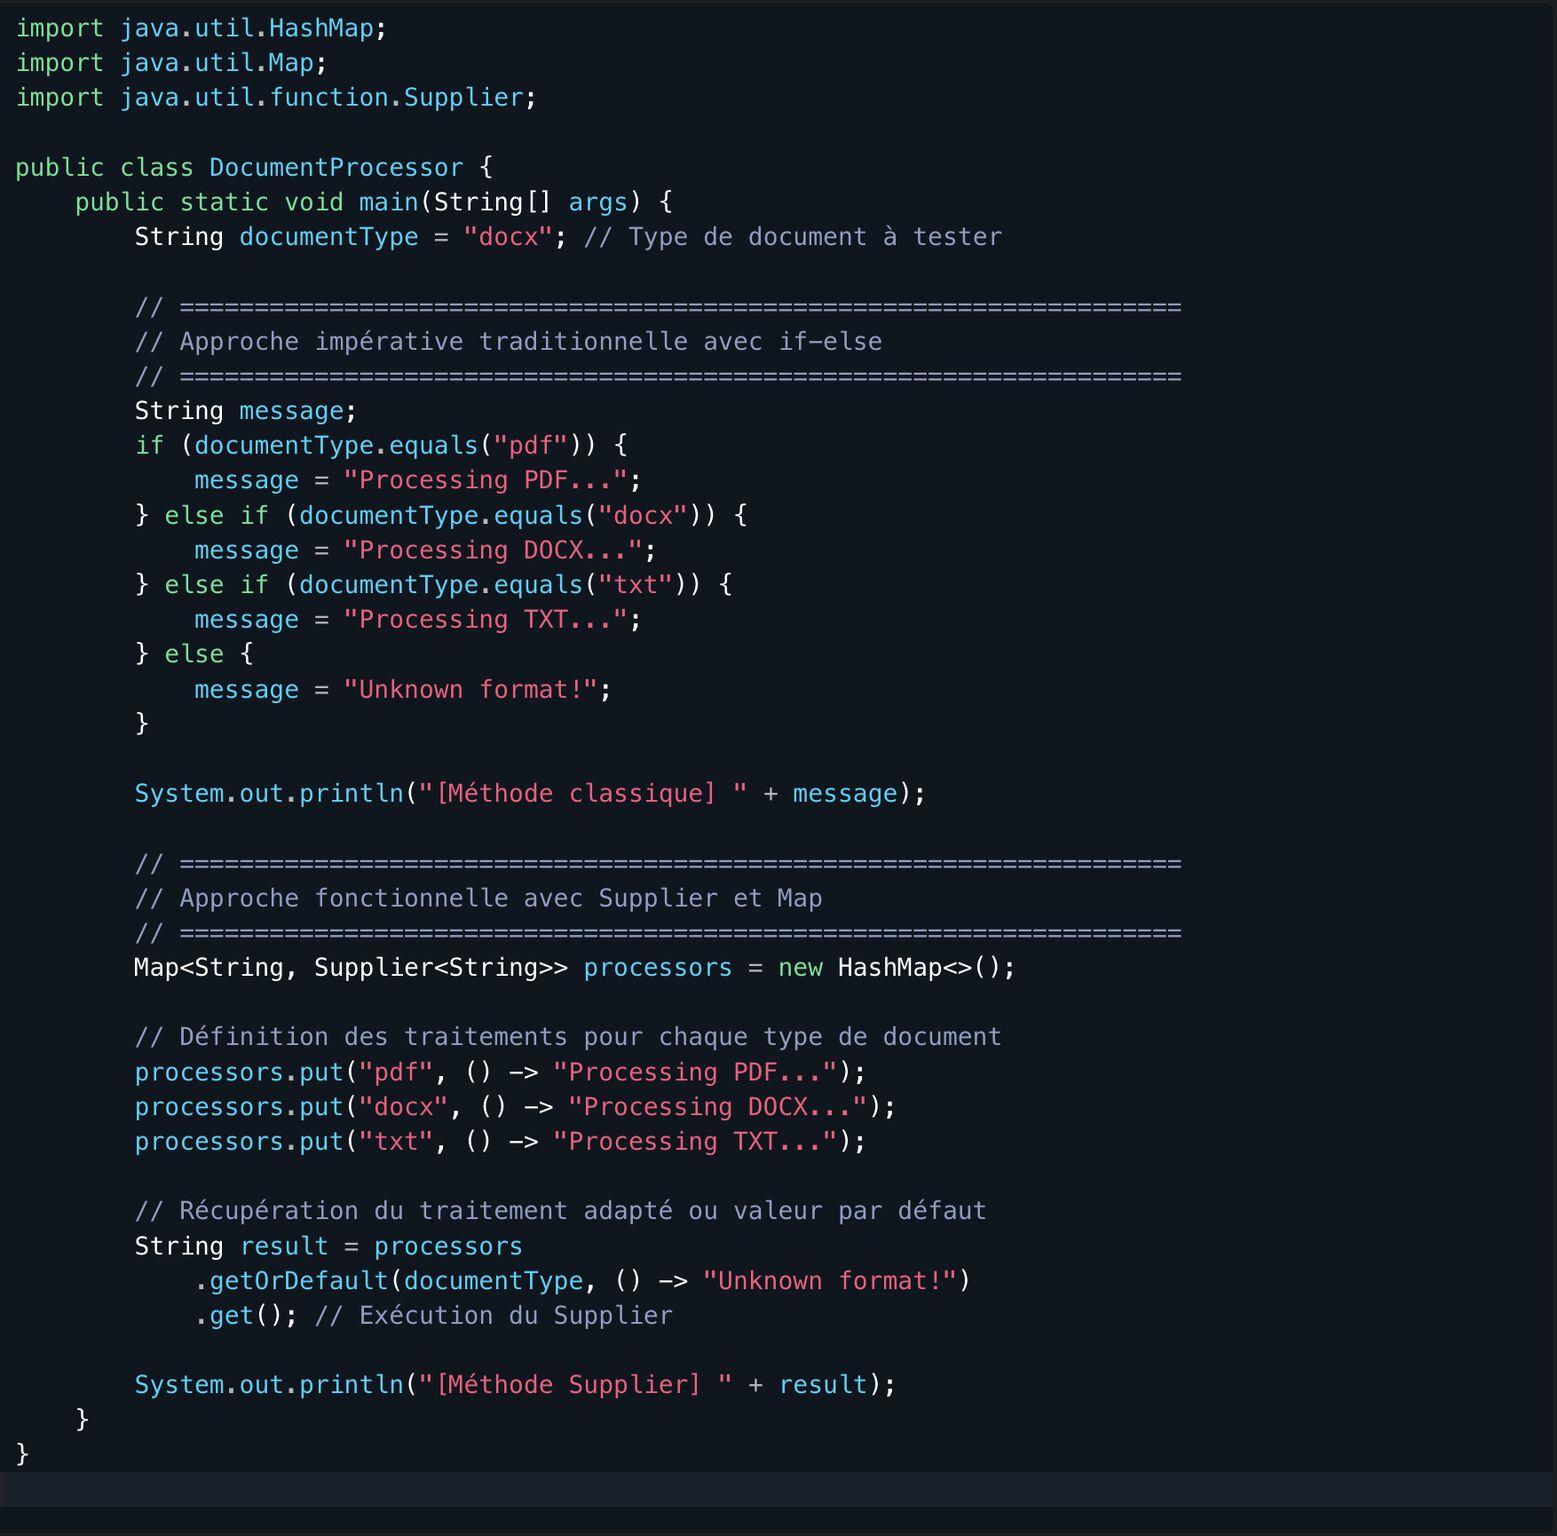Click the new keyword before HashMap
The height and width of the screenshot is (1536, 1557).
(800, 967)
